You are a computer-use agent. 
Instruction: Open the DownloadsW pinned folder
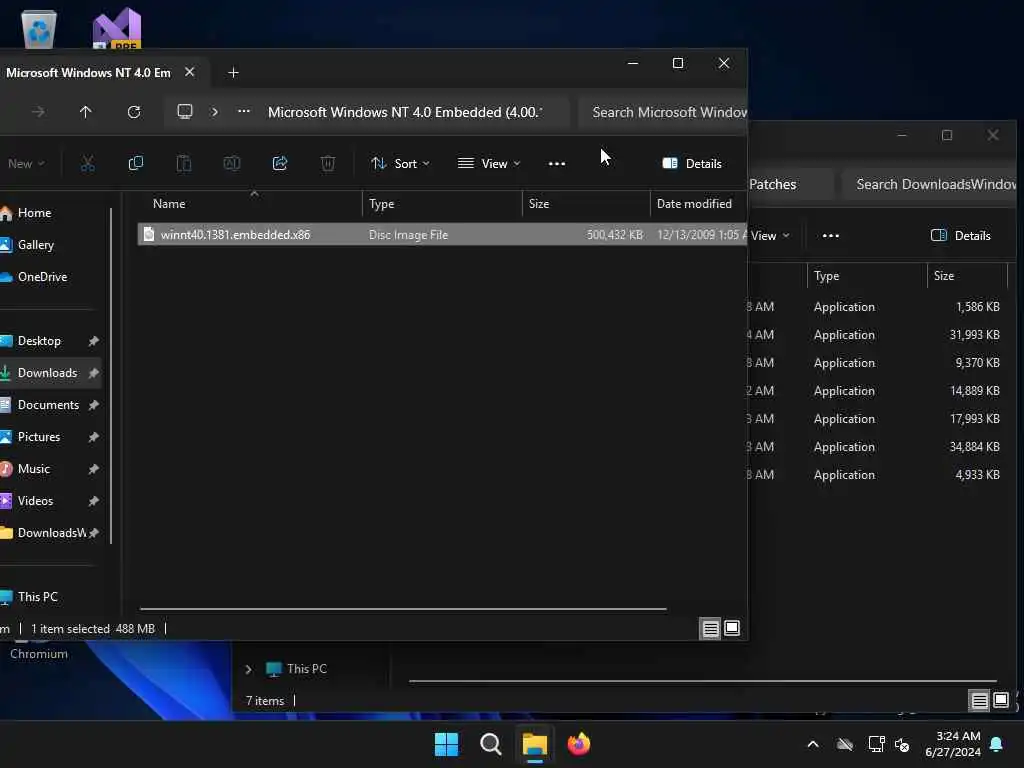coord(52,533)
